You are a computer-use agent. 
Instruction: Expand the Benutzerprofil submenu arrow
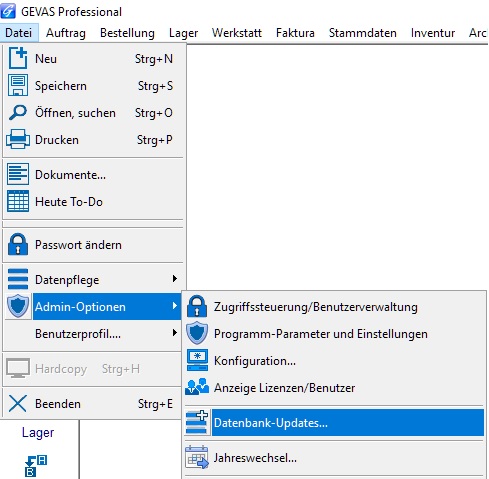click(174, 333)
